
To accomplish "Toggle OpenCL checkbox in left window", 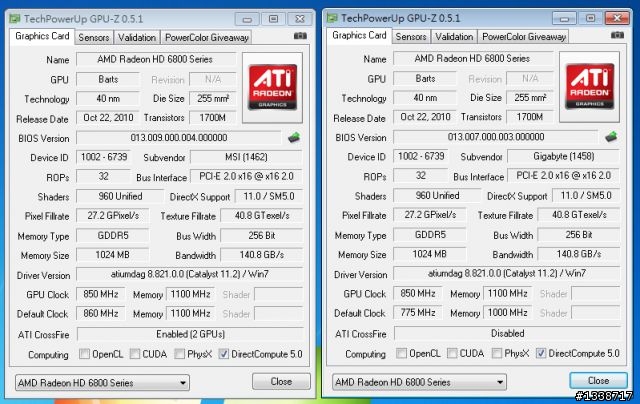I will 84,353.
